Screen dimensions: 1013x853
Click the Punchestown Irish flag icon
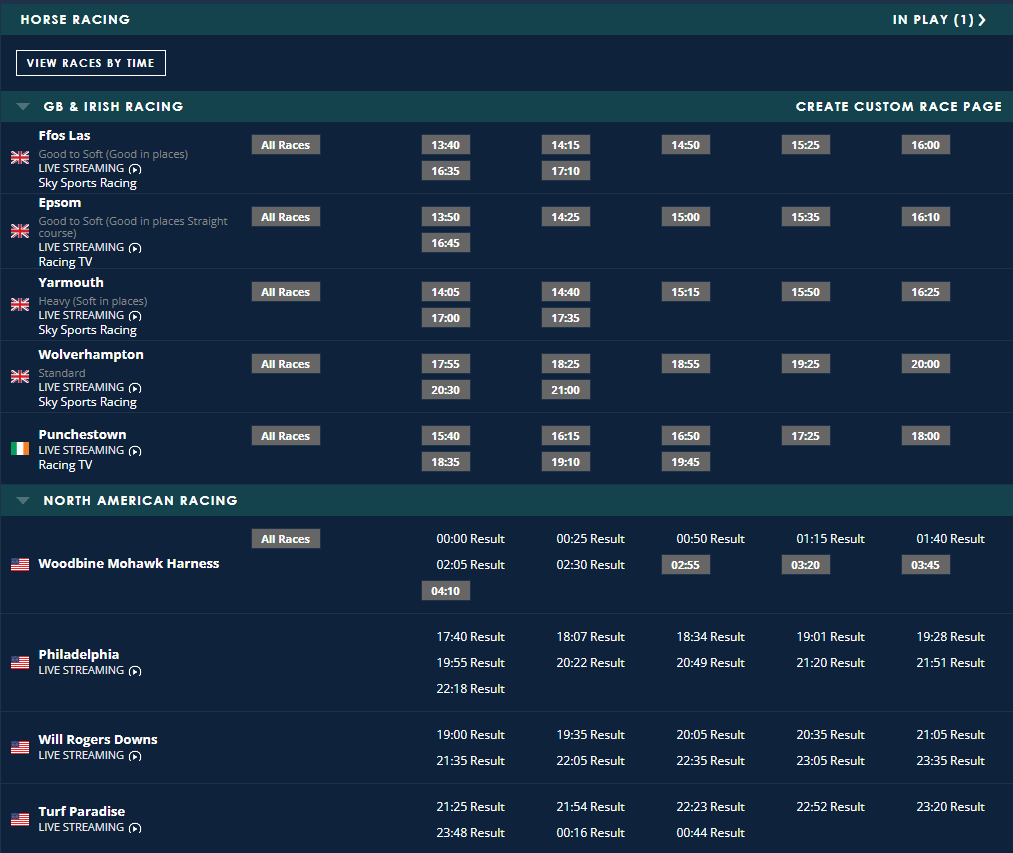[x=20, y=449]
